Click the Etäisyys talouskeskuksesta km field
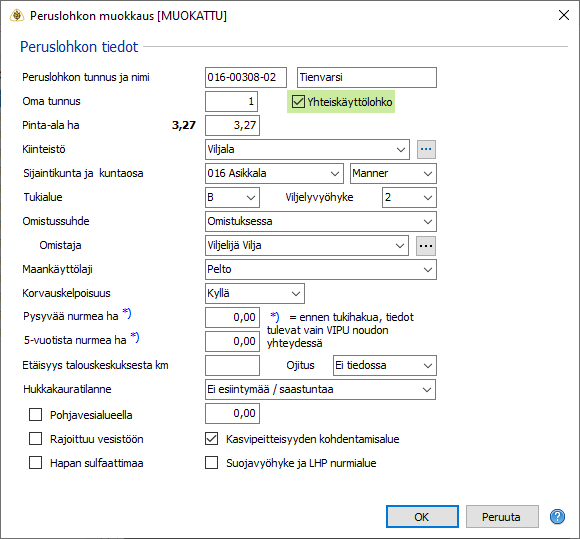The image size is (580, 539). (232, 365)
